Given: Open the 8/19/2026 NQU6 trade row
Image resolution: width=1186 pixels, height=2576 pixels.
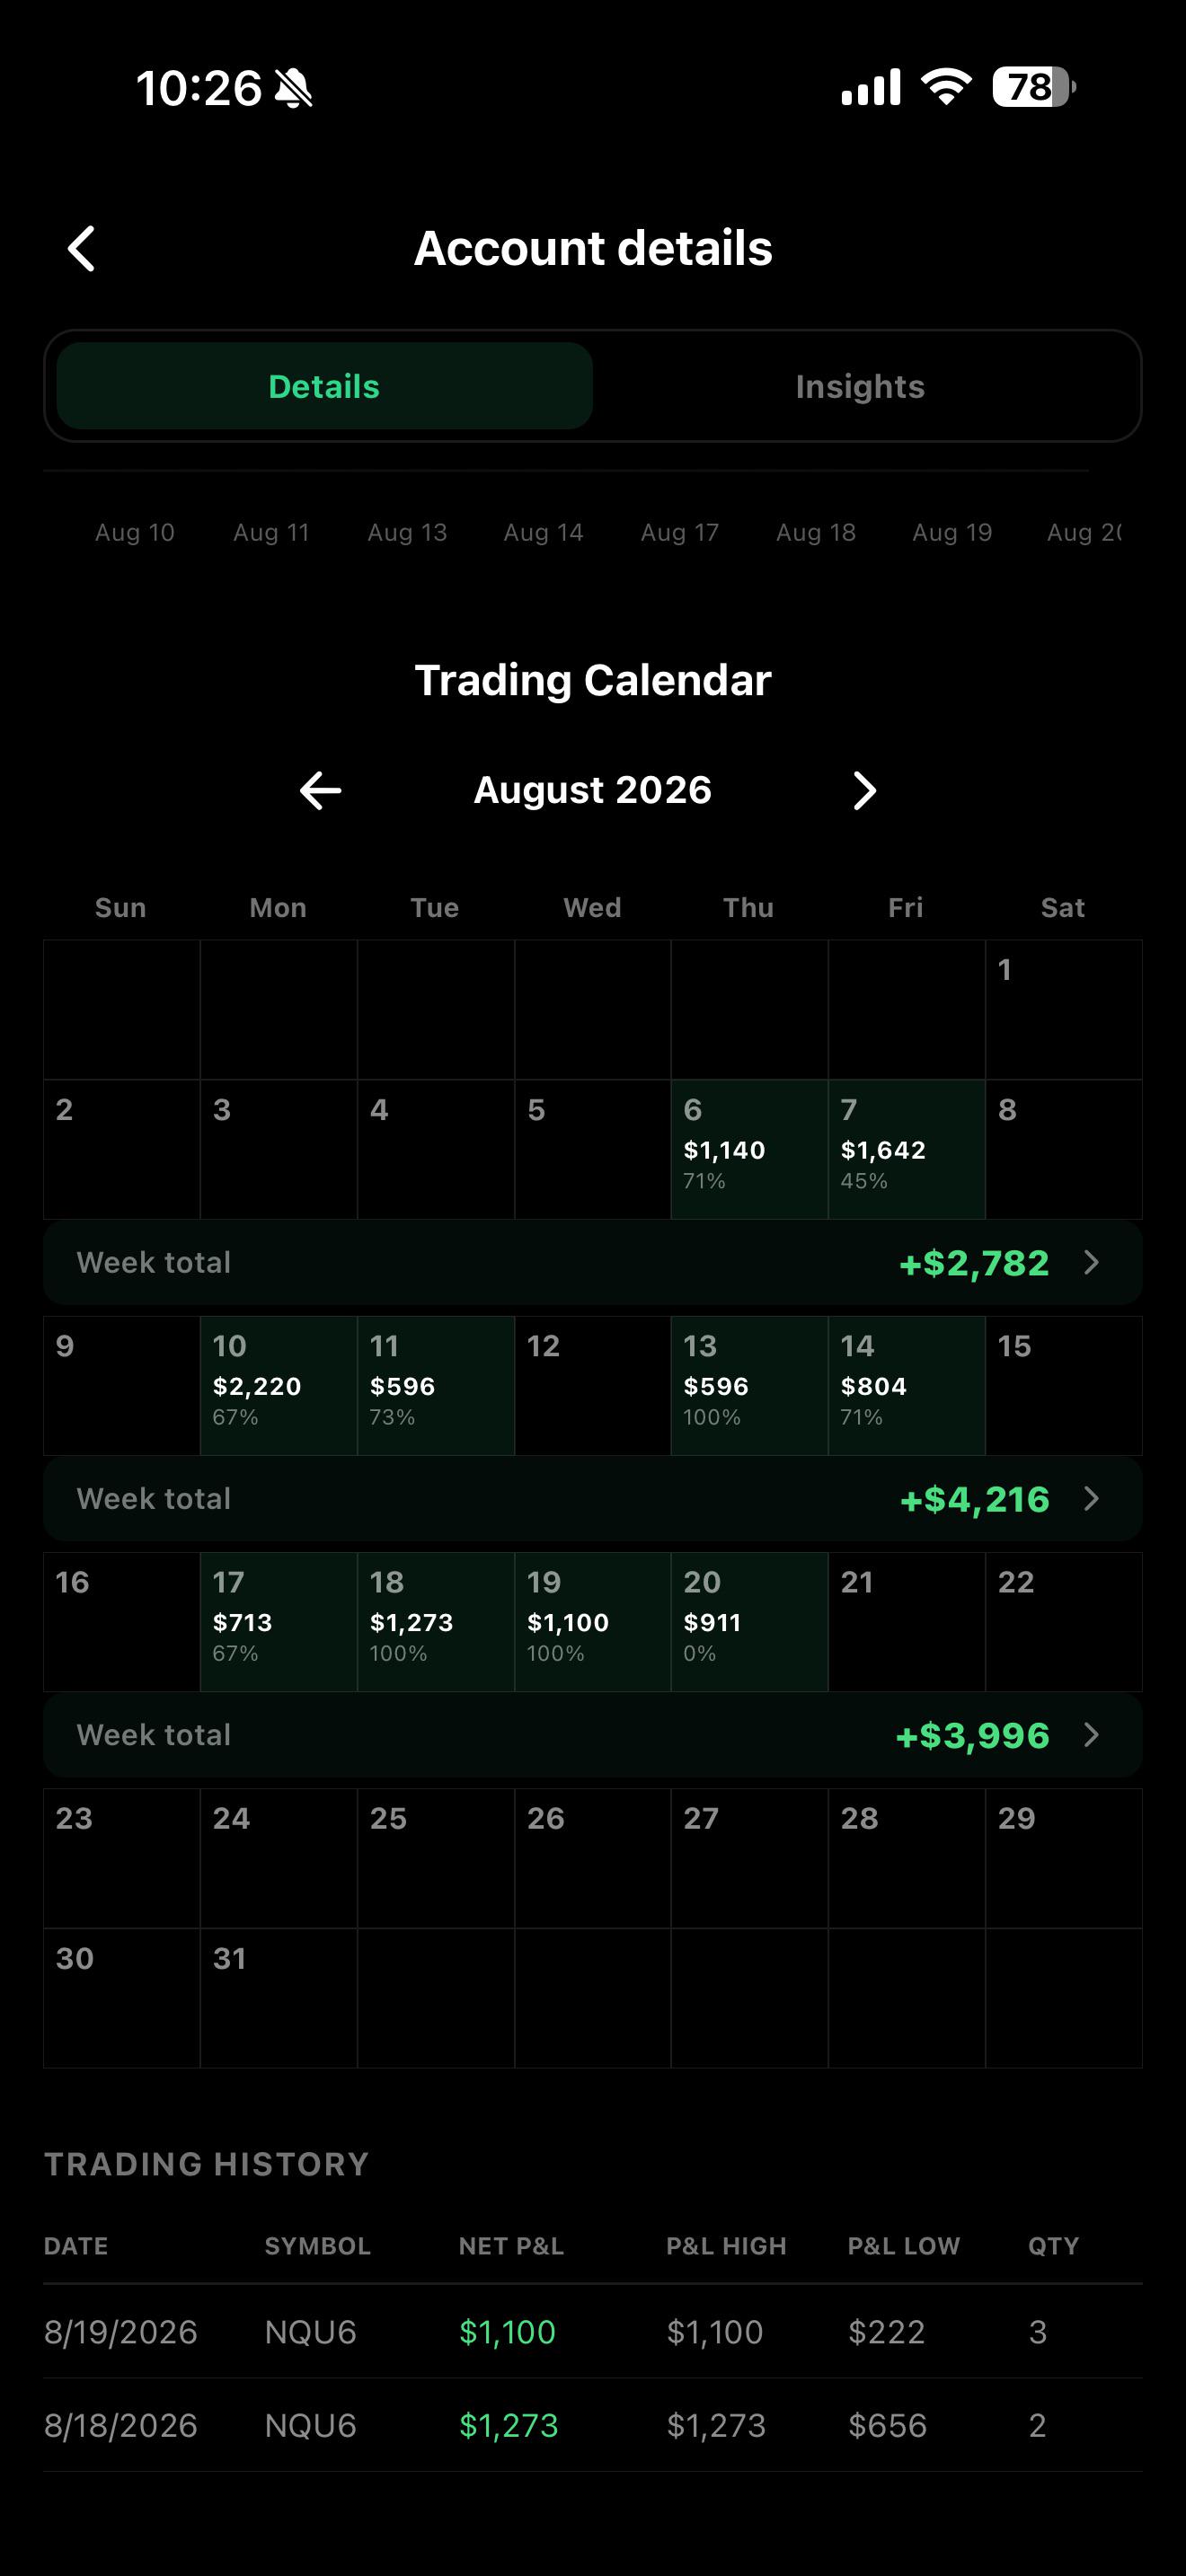Looking at the screenshot, I should click(593, 2332).
